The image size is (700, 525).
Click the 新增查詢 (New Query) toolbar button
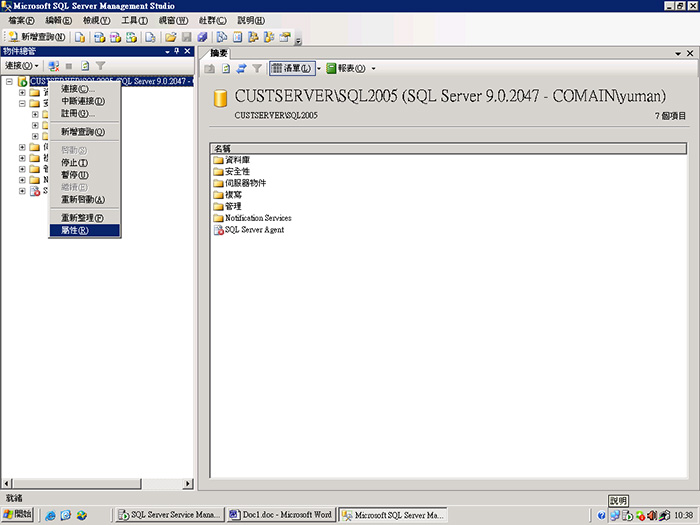click(37, 37)
